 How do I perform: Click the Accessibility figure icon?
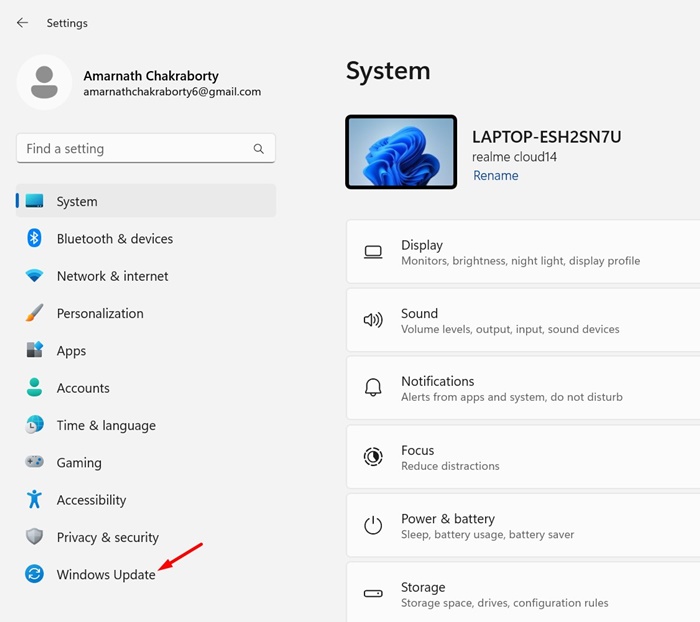click(x=34, y=500)
